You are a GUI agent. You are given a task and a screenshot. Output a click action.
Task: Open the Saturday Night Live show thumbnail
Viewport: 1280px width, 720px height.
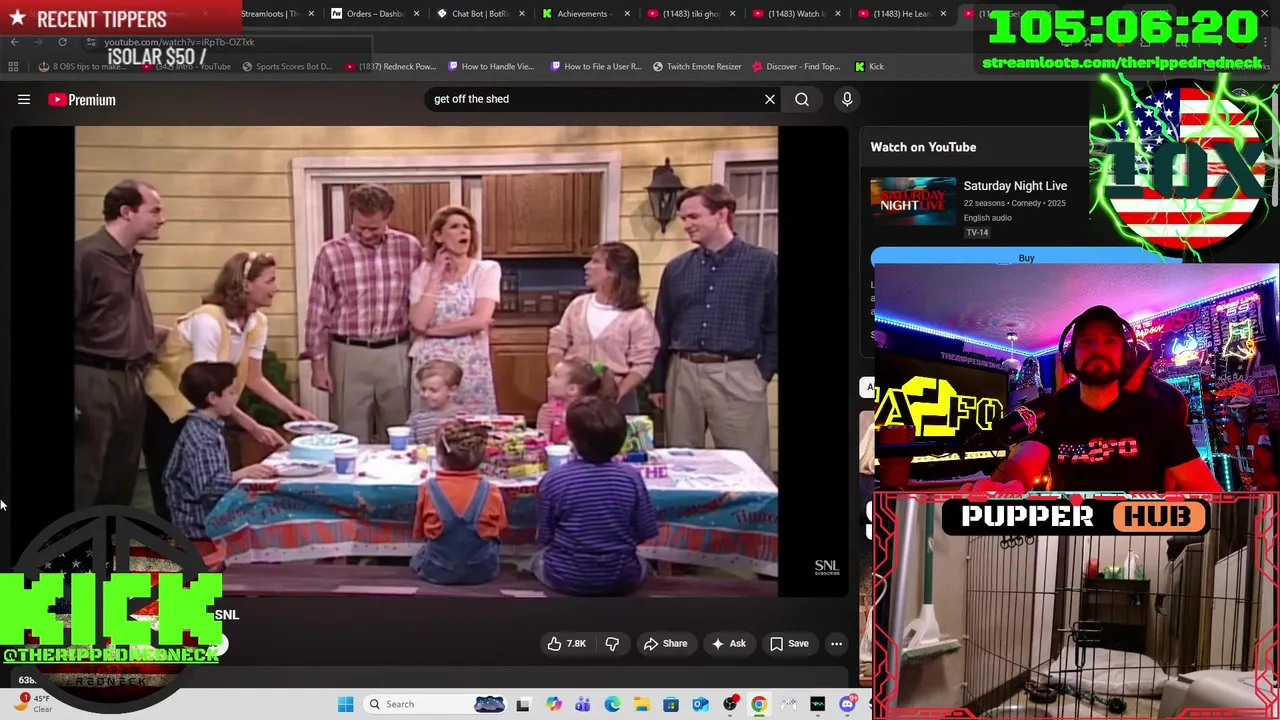(912, 202)
